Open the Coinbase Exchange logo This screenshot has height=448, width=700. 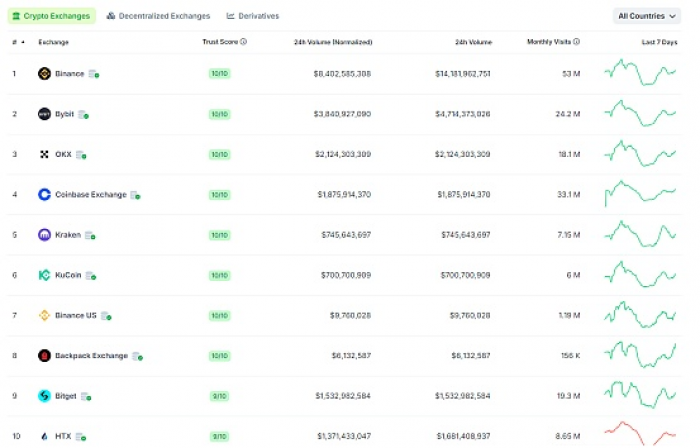[44, 195]
